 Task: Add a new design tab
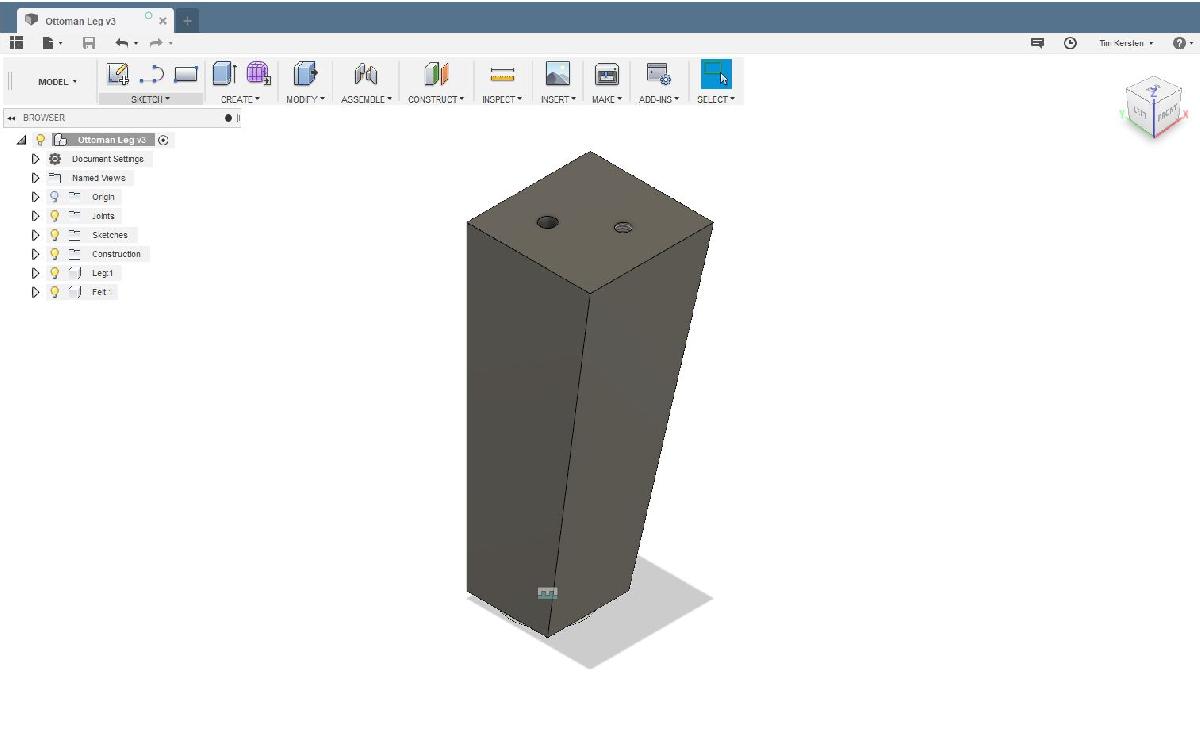click(x=187, y=20)
